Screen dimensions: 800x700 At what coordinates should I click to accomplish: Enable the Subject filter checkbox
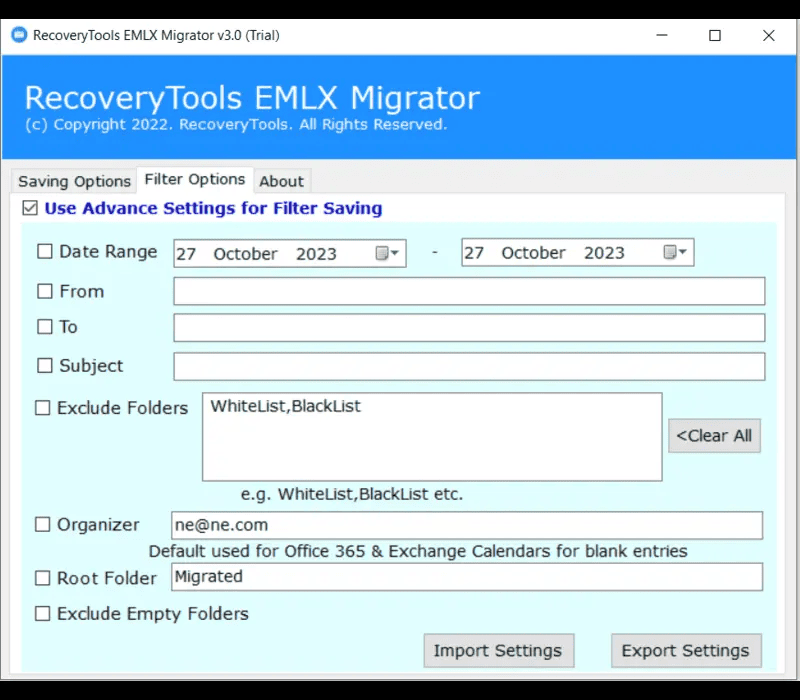pos(45,365)
